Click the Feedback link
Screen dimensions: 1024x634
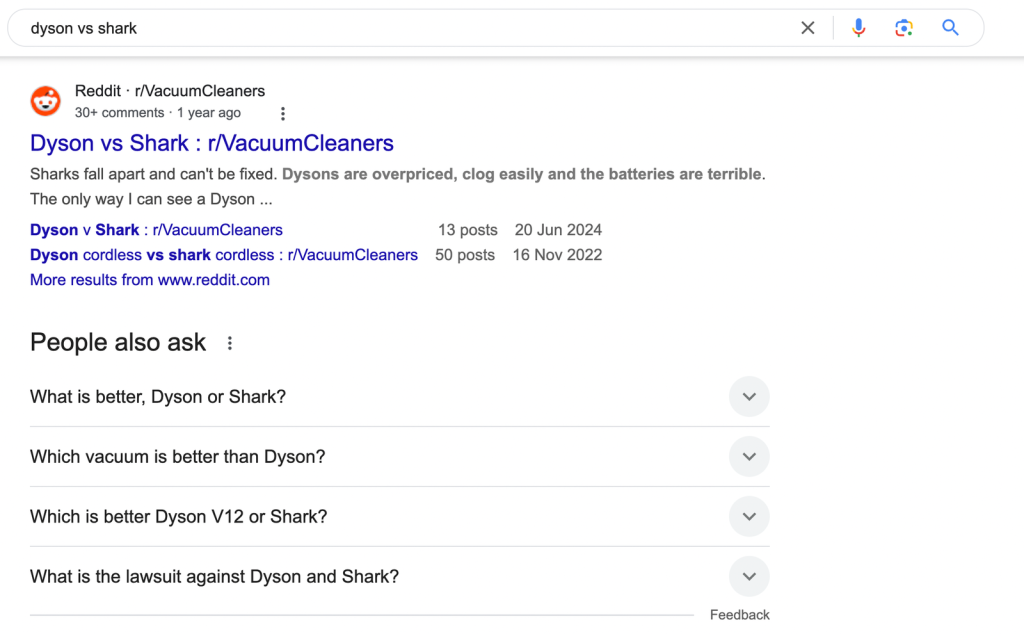(739, 614)
